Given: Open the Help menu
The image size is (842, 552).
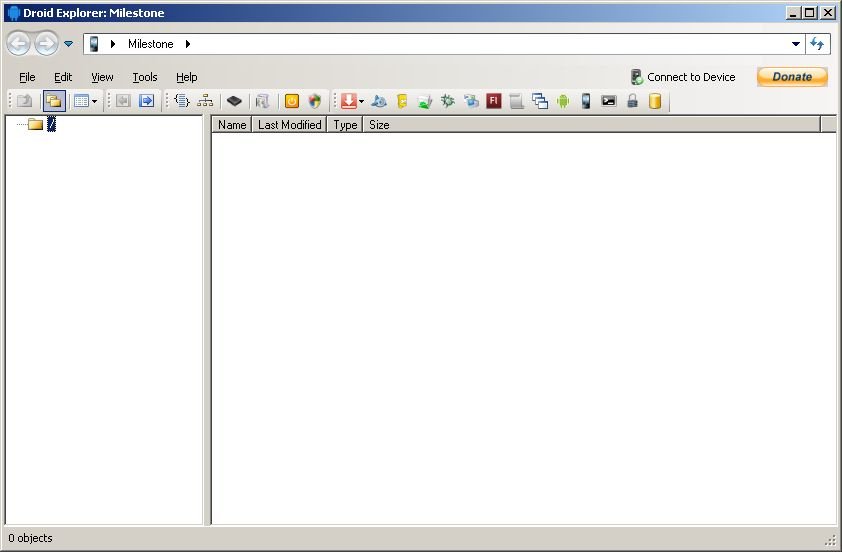Looking at the screenshot, I should [x=187, y=77].
